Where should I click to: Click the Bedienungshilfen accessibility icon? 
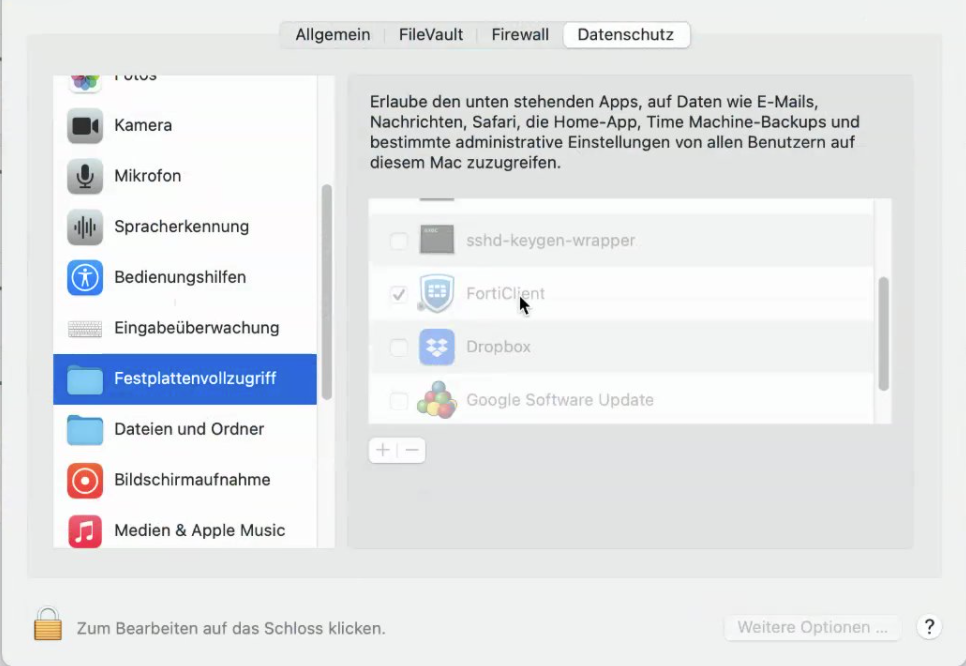[x=85, y=277]
